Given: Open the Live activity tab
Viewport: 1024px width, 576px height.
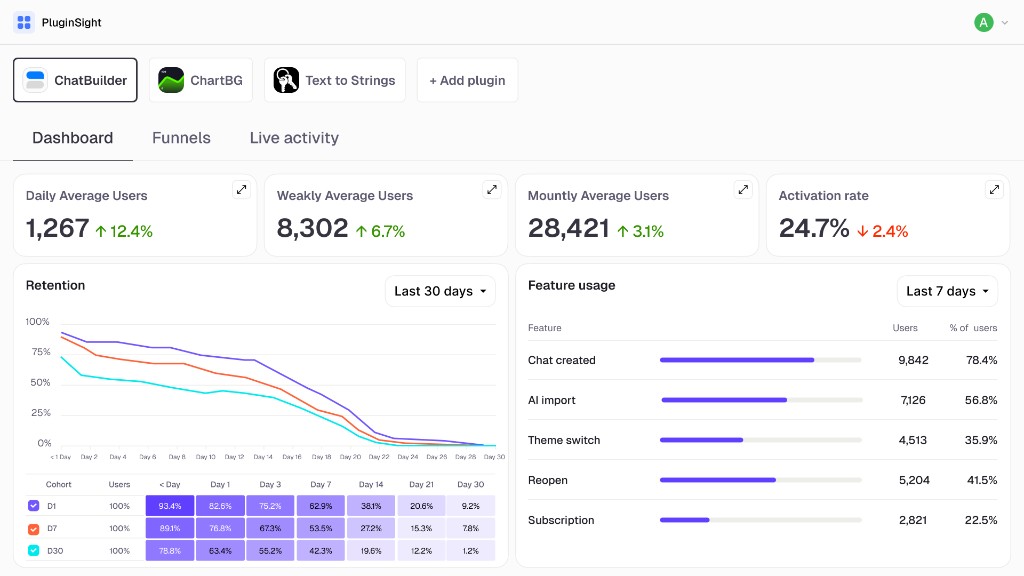Looking at the screenshot, I should click(294, 138).
